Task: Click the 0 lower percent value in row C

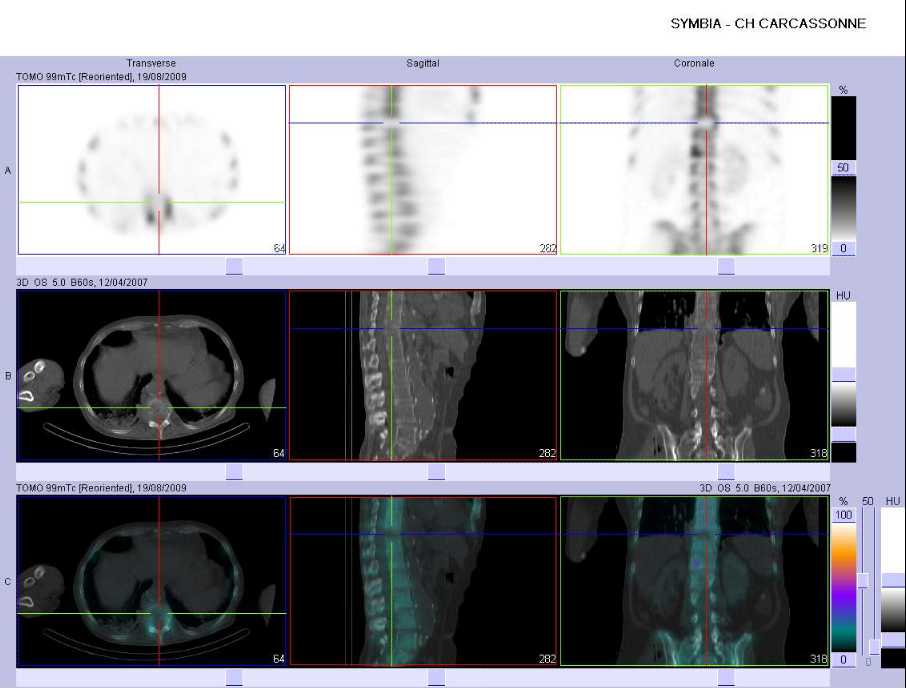Action: [844, 660]
